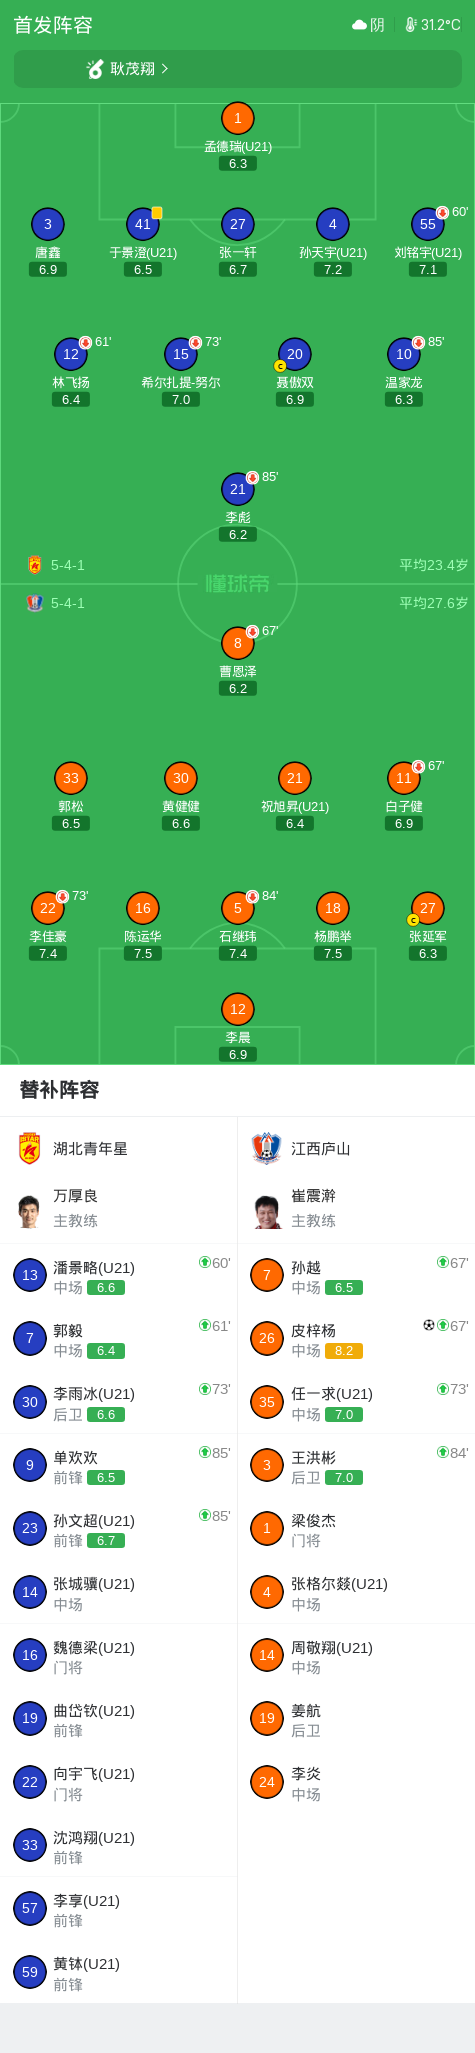
Task: Tap player 41 于景澄 jersey icon
Action: pyautogui.click(x=143, y=225)
